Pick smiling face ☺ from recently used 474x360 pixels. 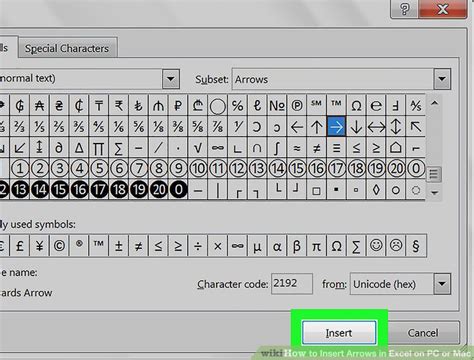376,246
